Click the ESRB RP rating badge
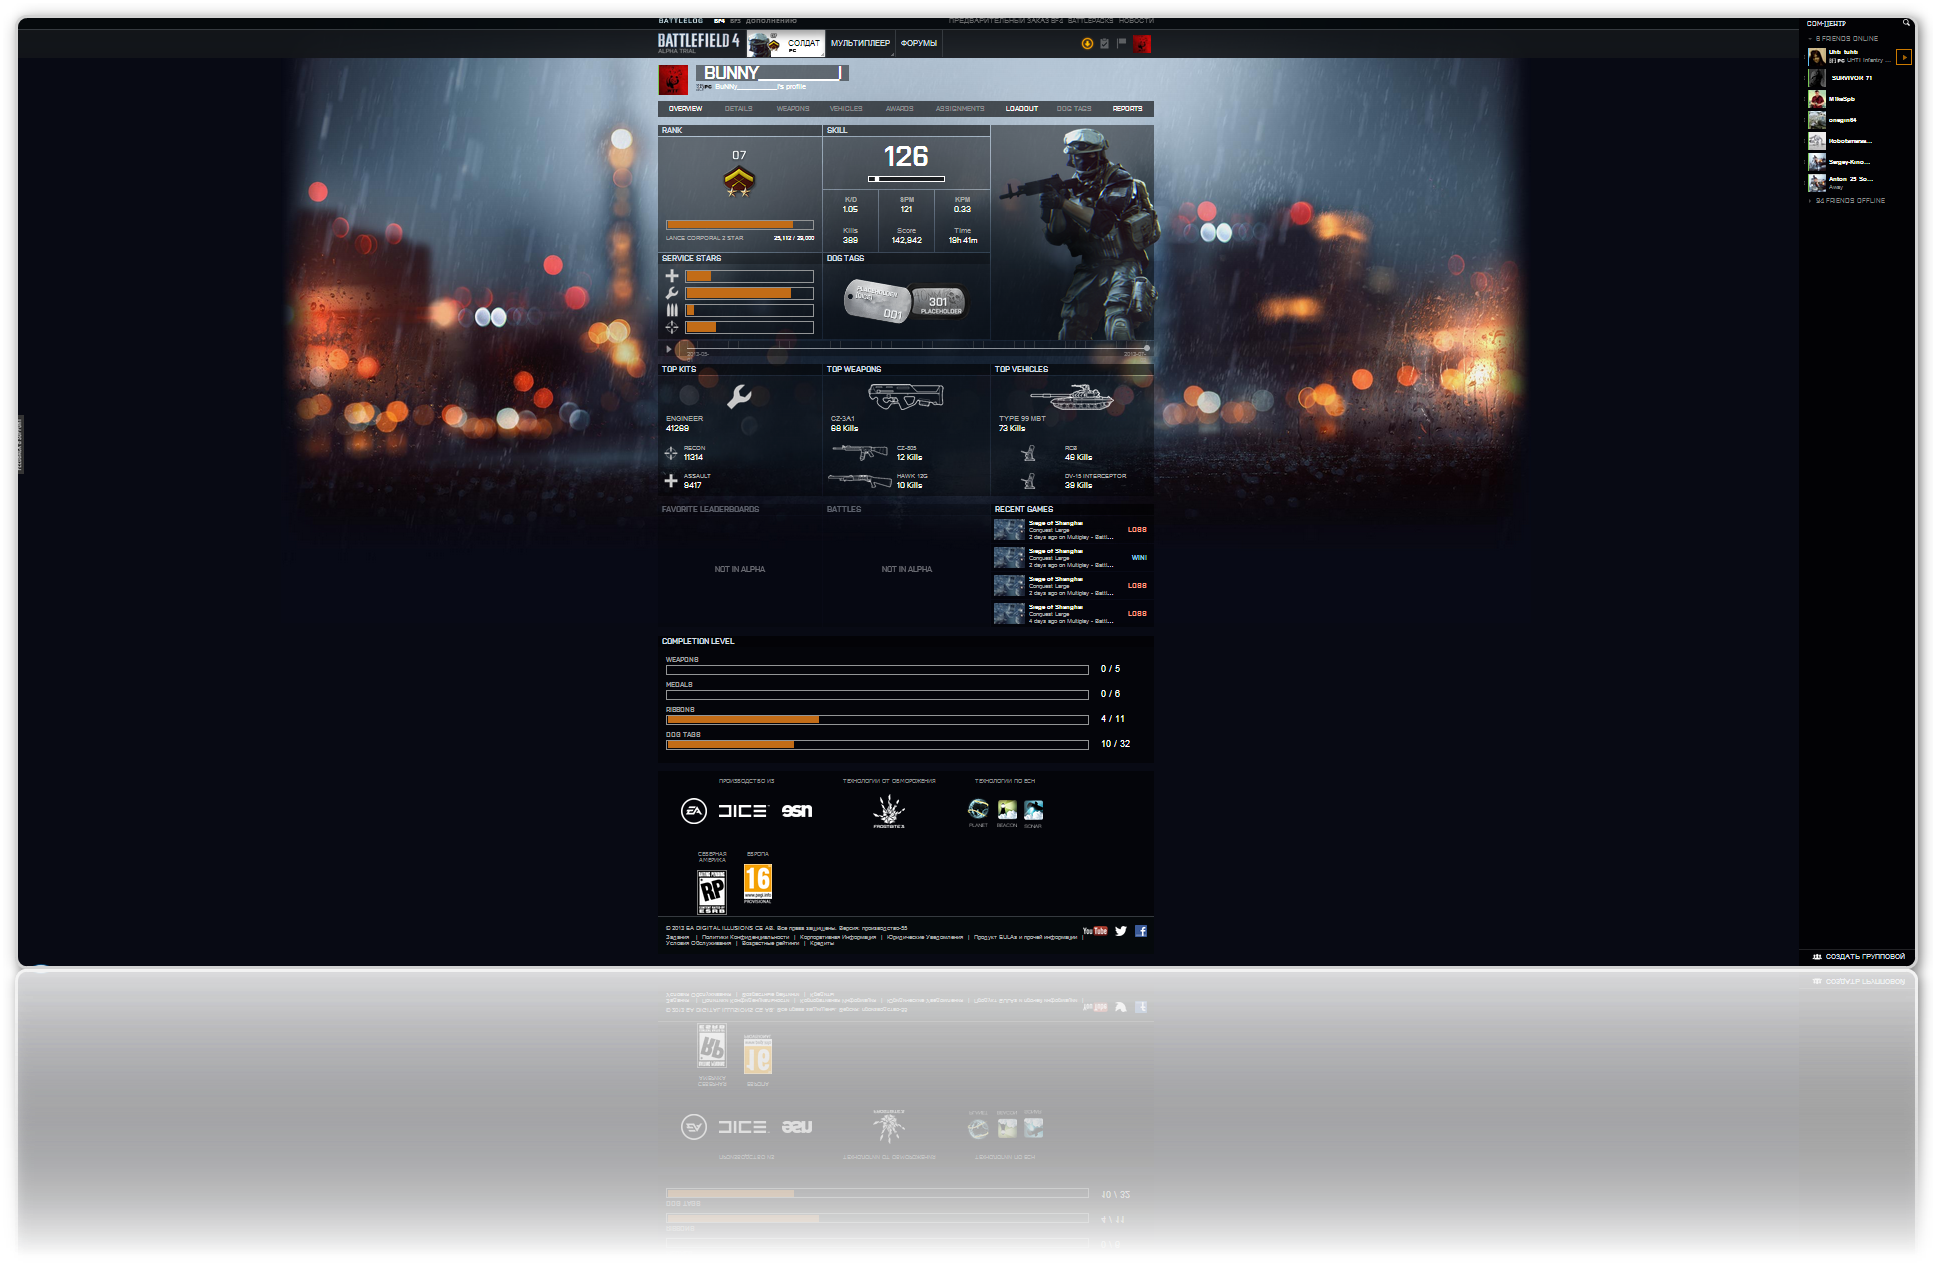 pyautogui.click(x=712, y=891)
